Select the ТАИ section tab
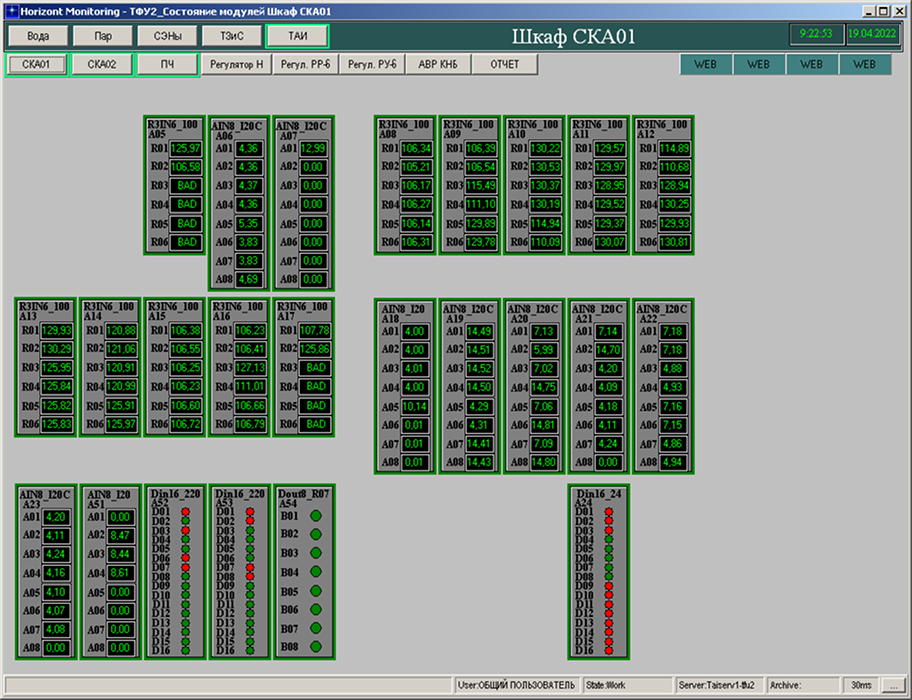 (298, 35)
